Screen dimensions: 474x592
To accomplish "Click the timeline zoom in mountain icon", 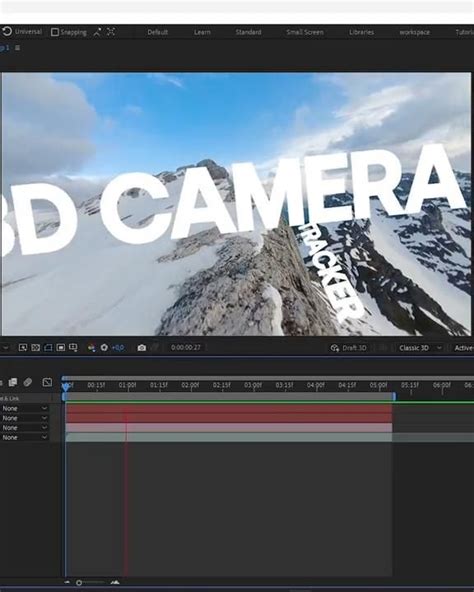I will coord(115,582).
